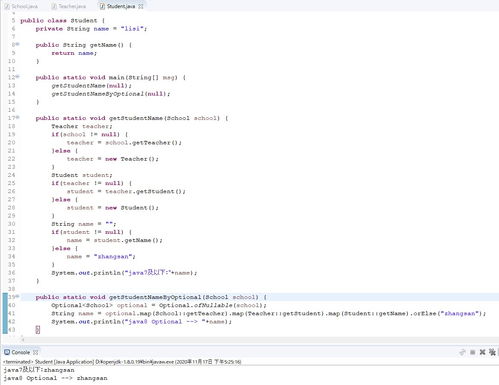
Task: Click "Student student;" declaration on line 24
Action: 82,175
